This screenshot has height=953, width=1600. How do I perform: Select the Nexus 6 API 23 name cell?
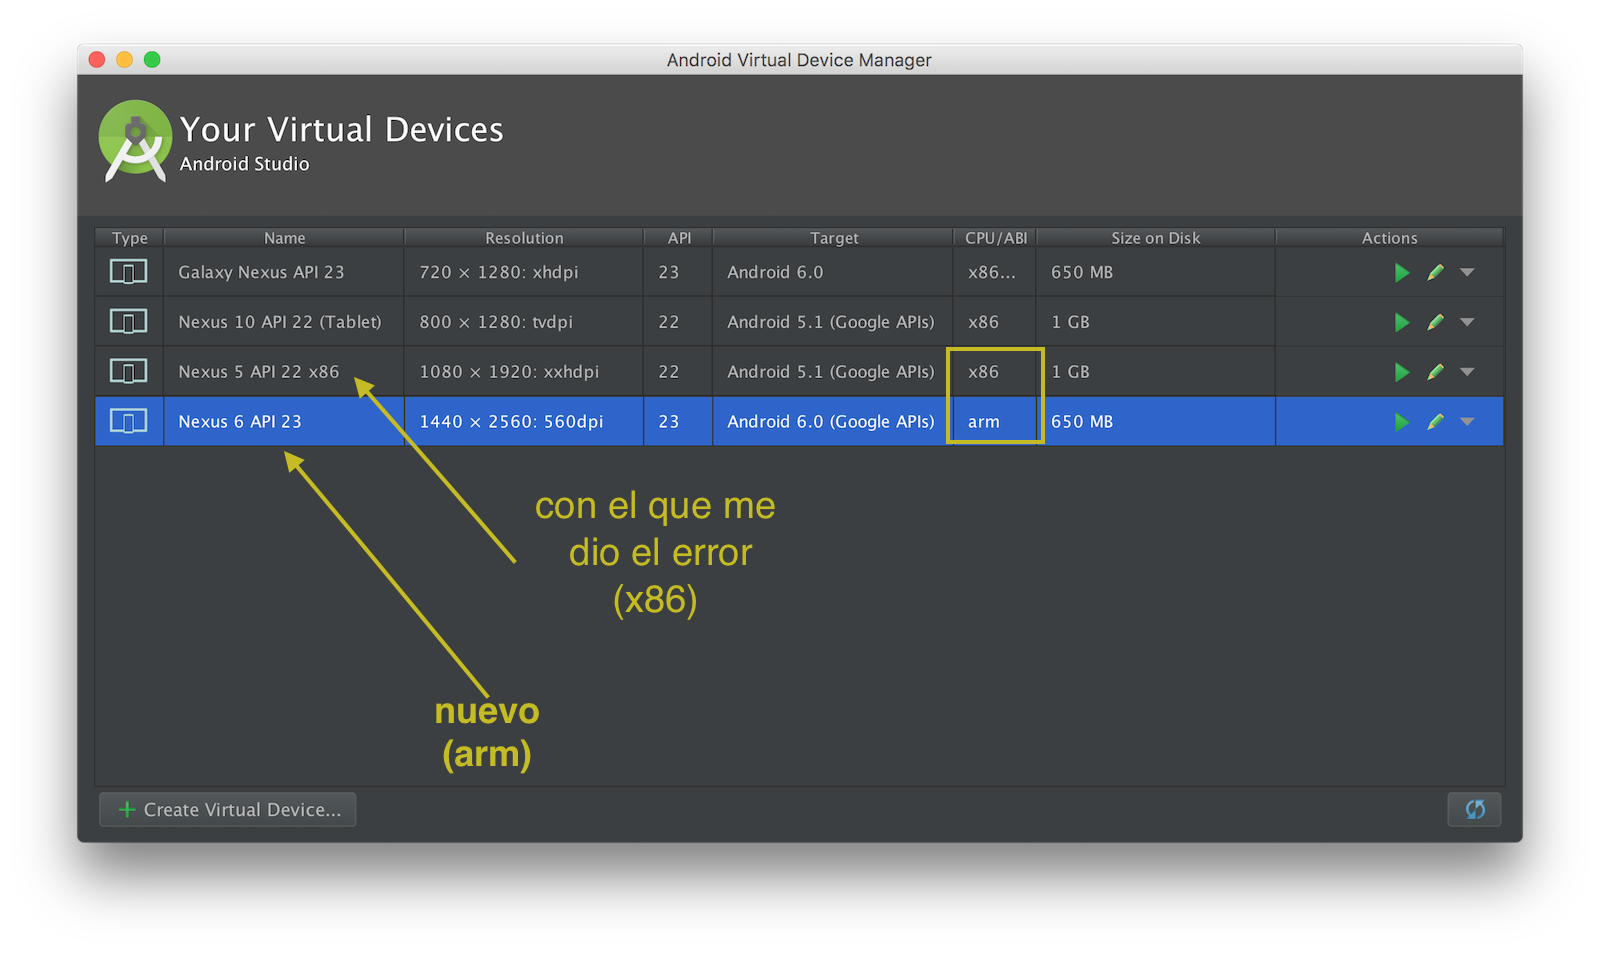coord(284,422)
